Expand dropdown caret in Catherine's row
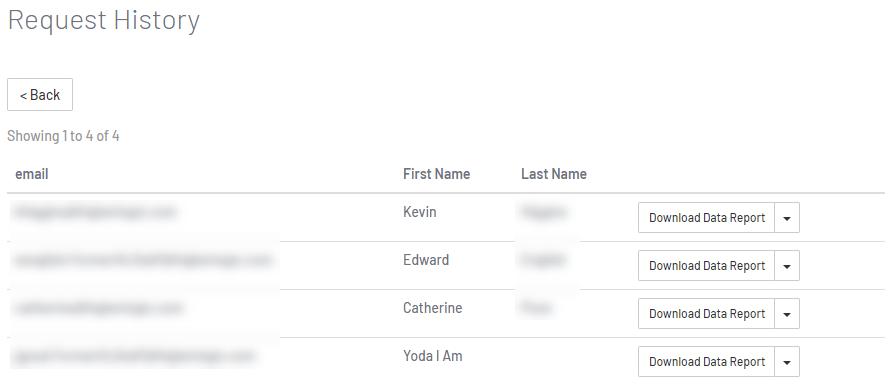Viewport: 892px width, 389px height. [787, 313]
